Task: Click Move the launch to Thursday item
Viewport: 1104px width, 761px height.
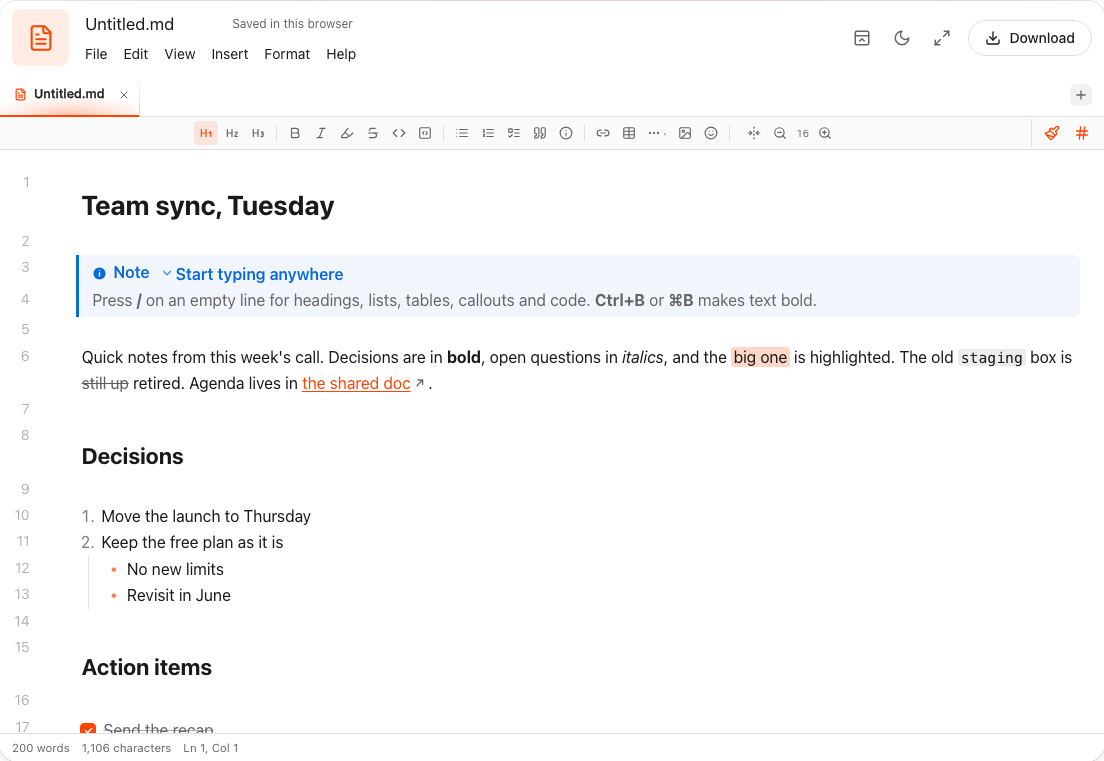Action: click(x=206, y=517)
